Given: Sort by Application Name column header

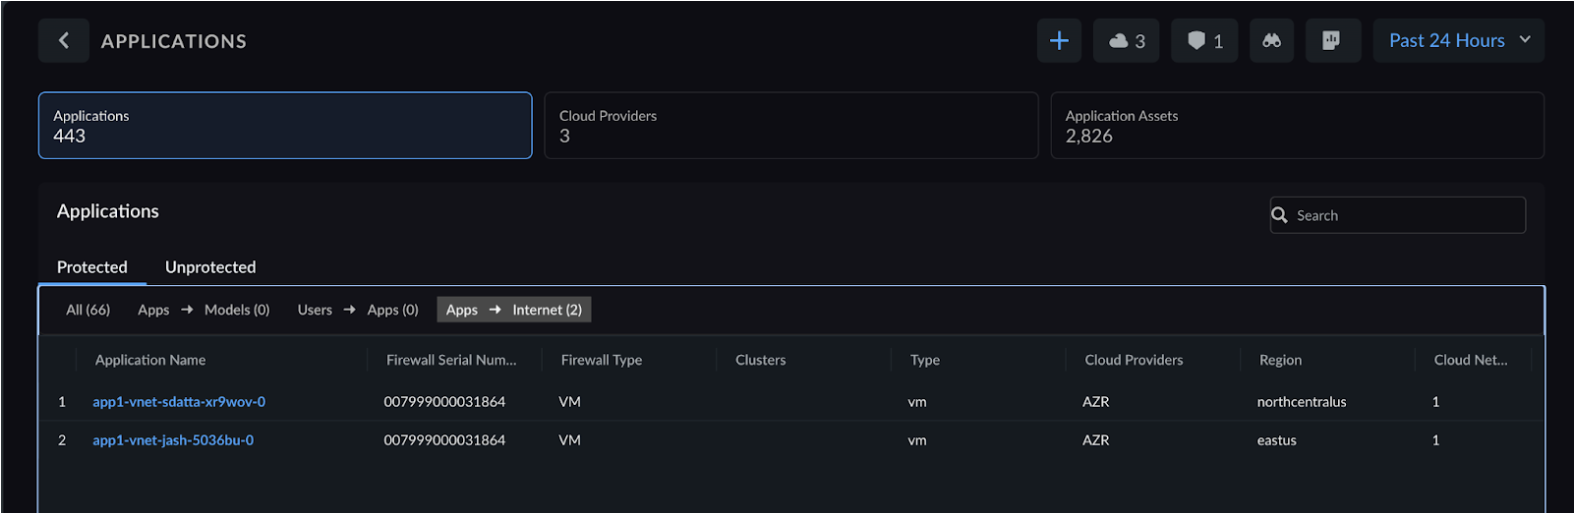Looking at the screenshot, I should point(150,360).
